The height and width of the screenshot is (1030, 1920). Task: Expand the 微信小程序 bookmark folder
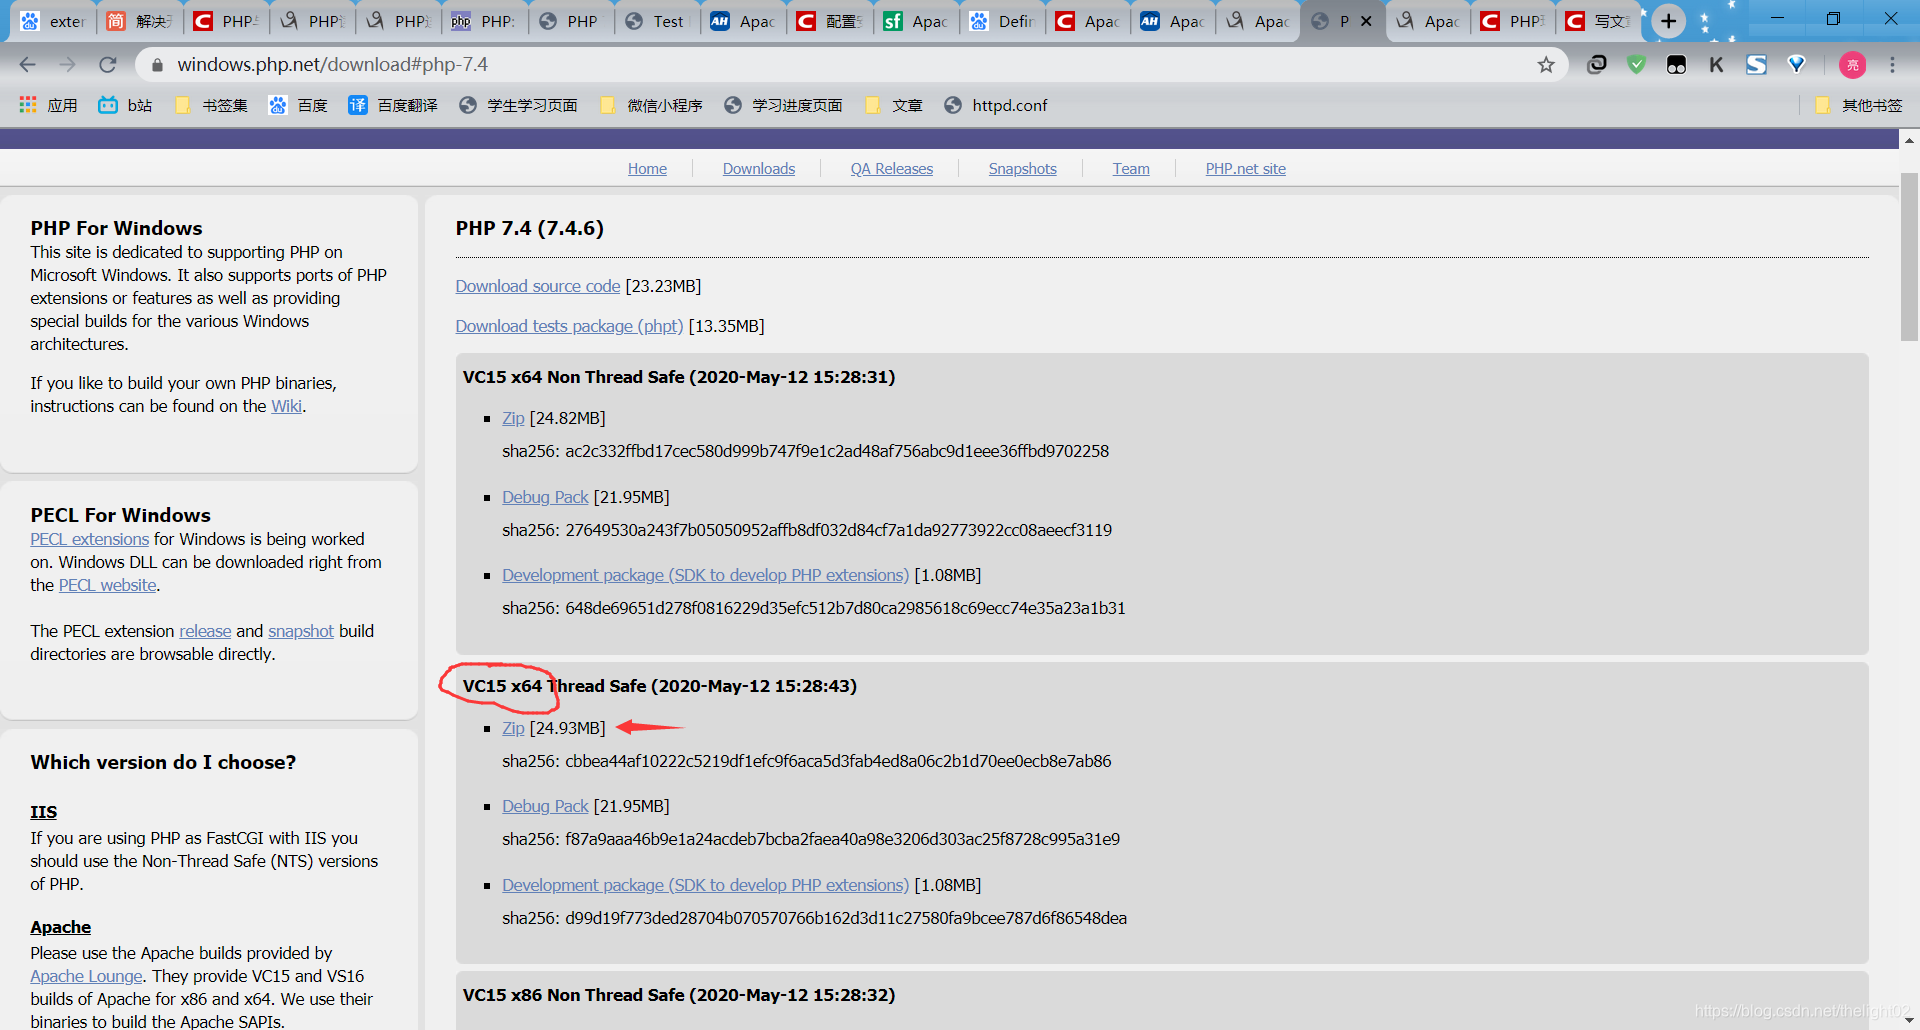click(651, 105)
